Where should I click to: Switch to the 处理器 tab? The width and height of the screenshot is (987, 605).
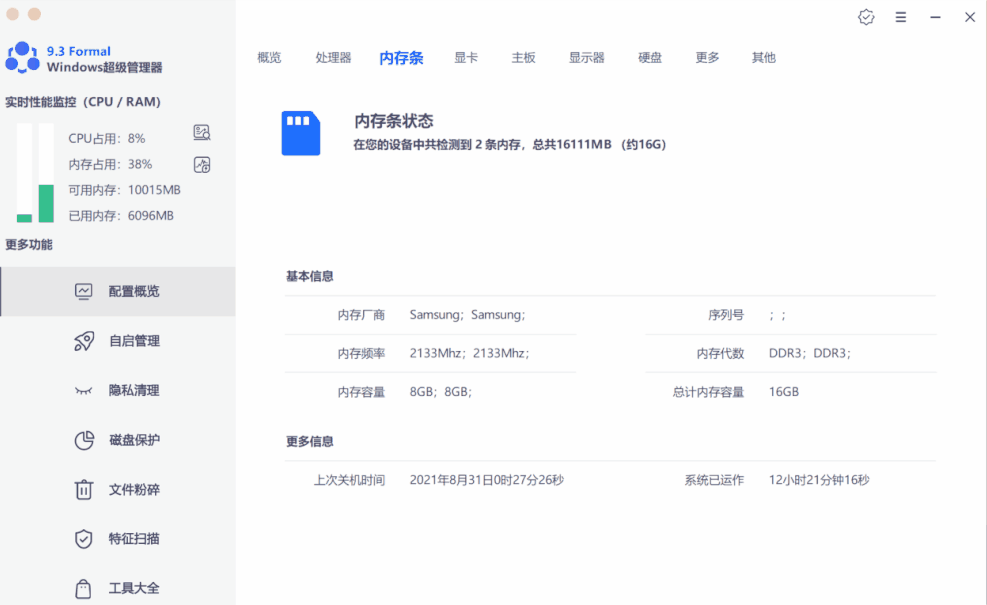pos(333,58)
